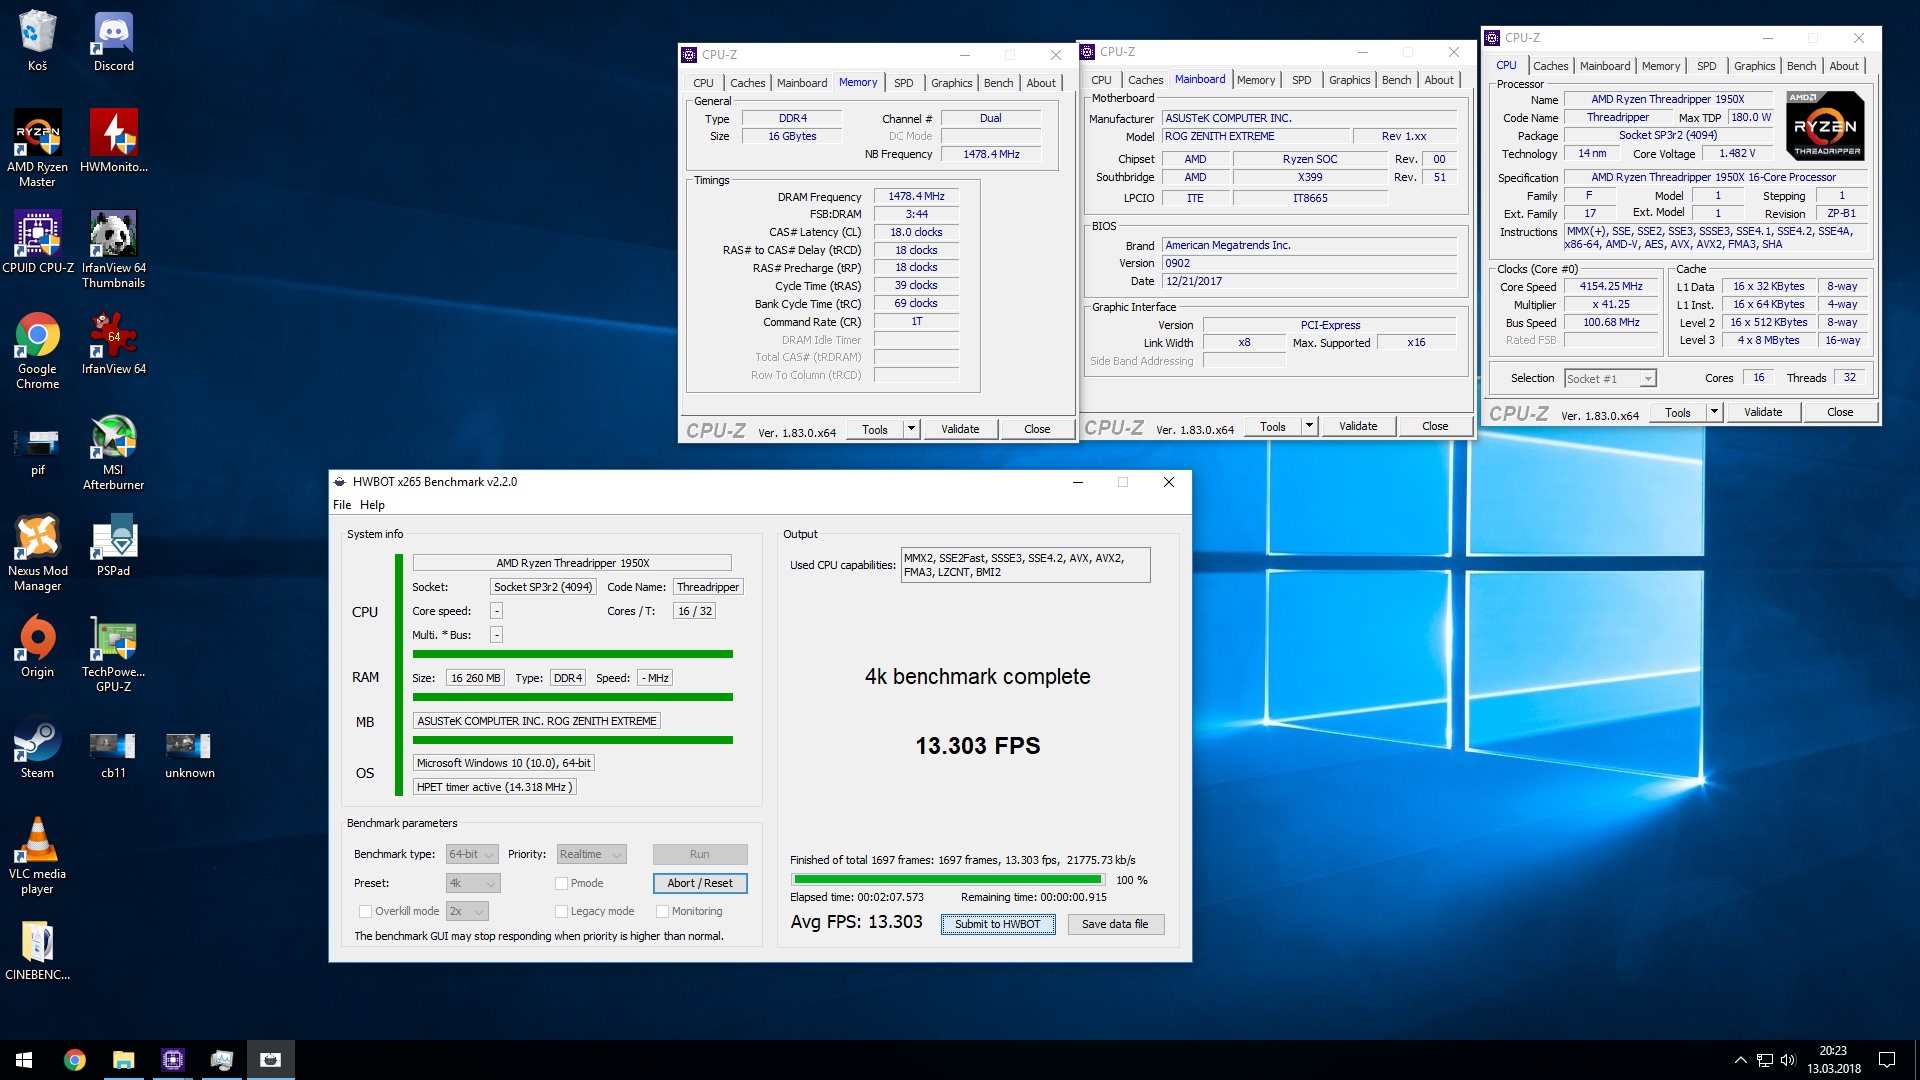Open the cb11 image file on desktop
The width and height of the screenshot is (1920, 1080).
click(113, 755)
